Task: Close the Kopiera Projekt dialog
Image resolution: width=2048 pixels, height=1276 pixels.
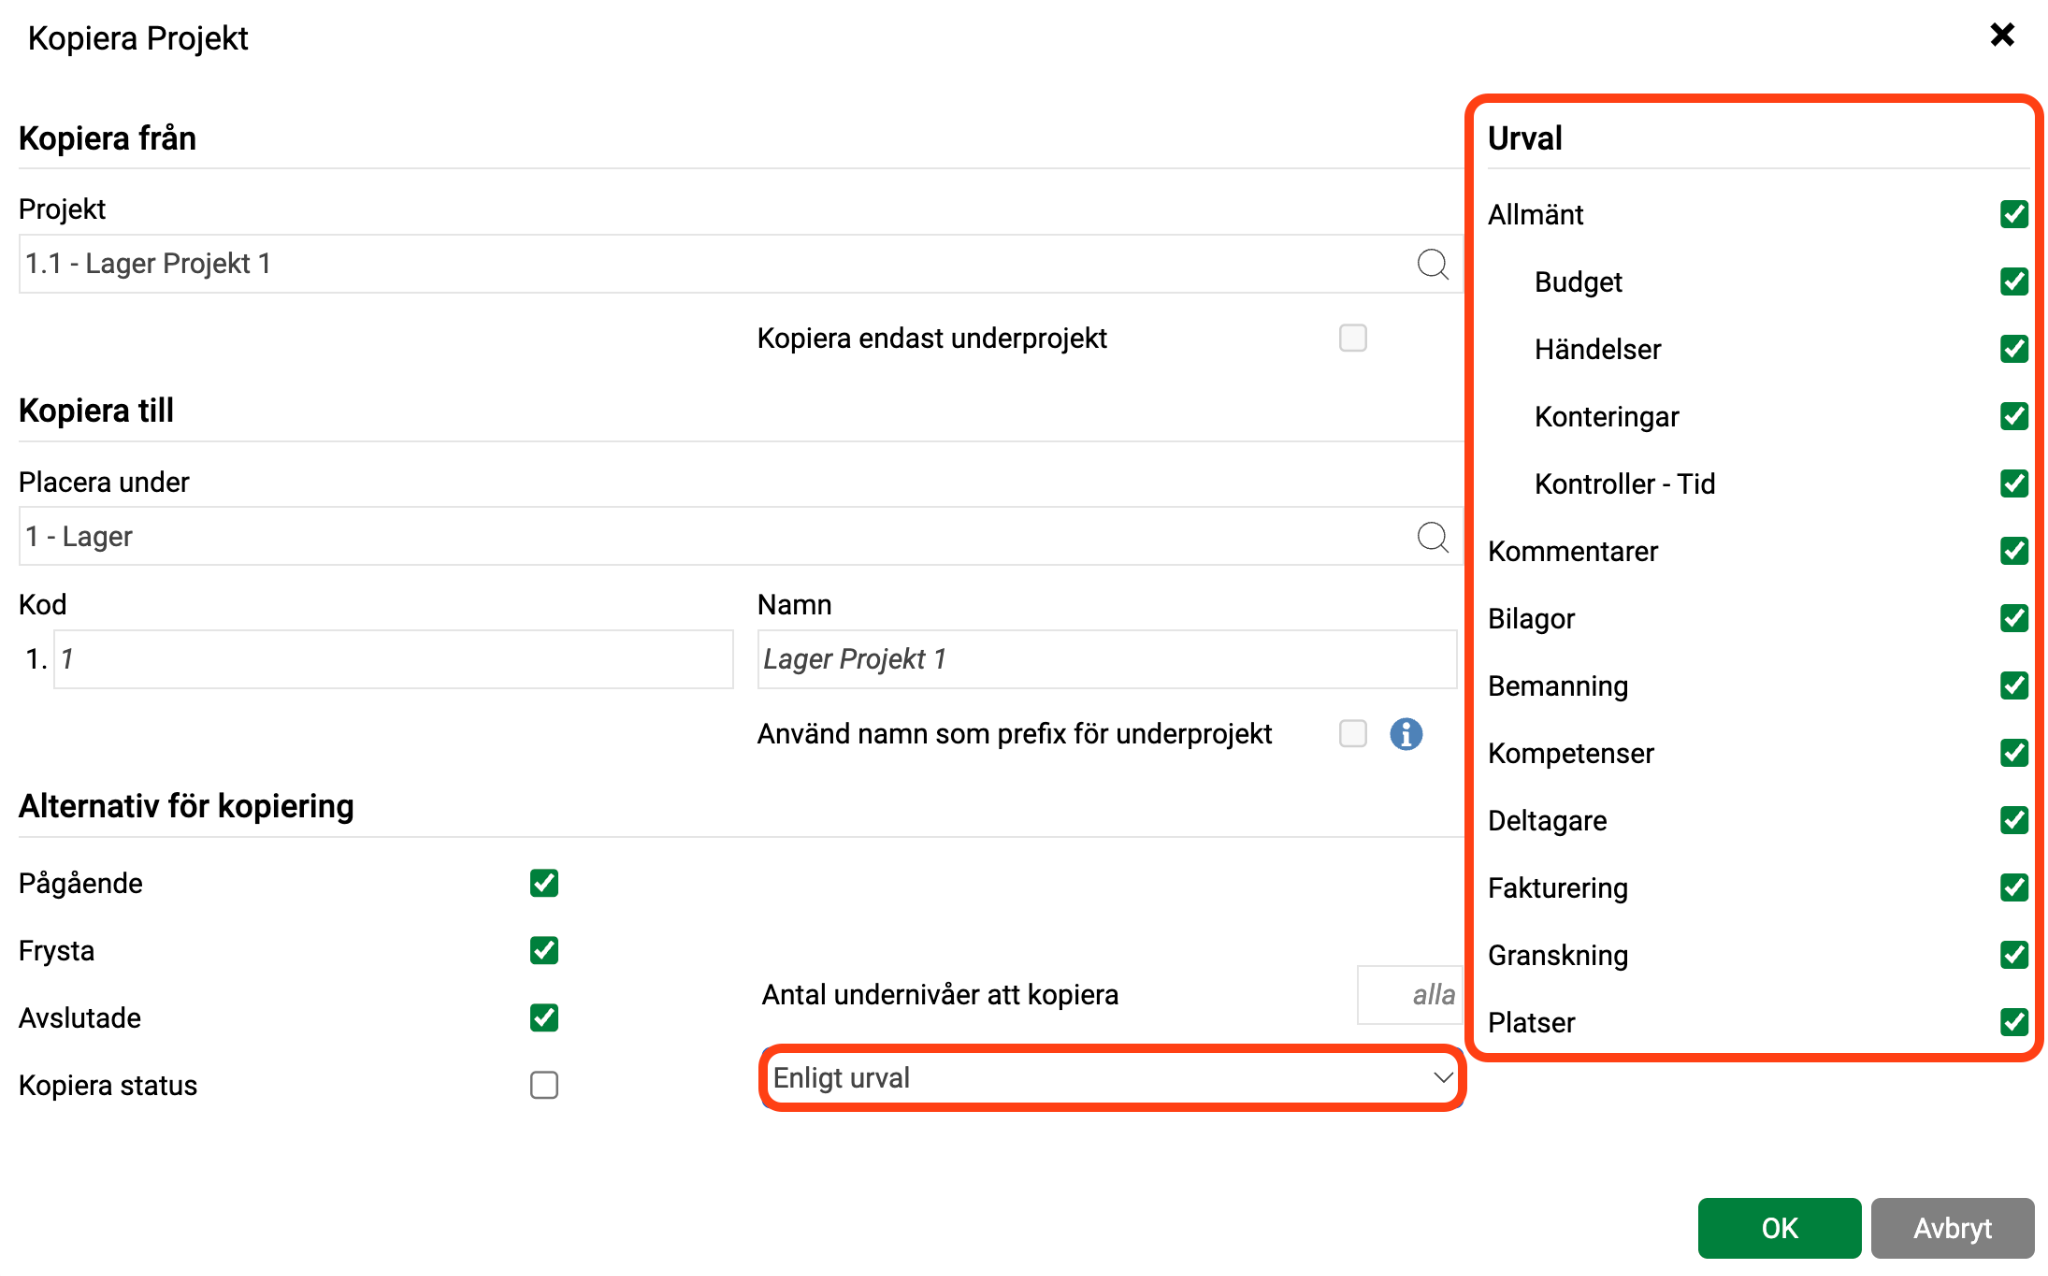Action: [x=2001, y=35]
